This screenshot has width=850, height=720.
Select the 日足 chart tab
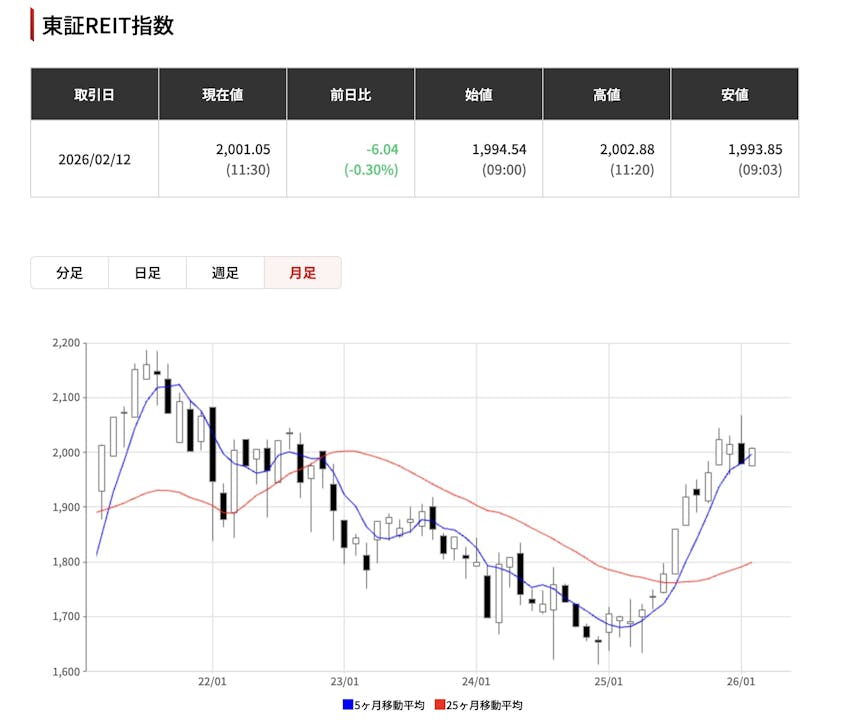[147, 273]
